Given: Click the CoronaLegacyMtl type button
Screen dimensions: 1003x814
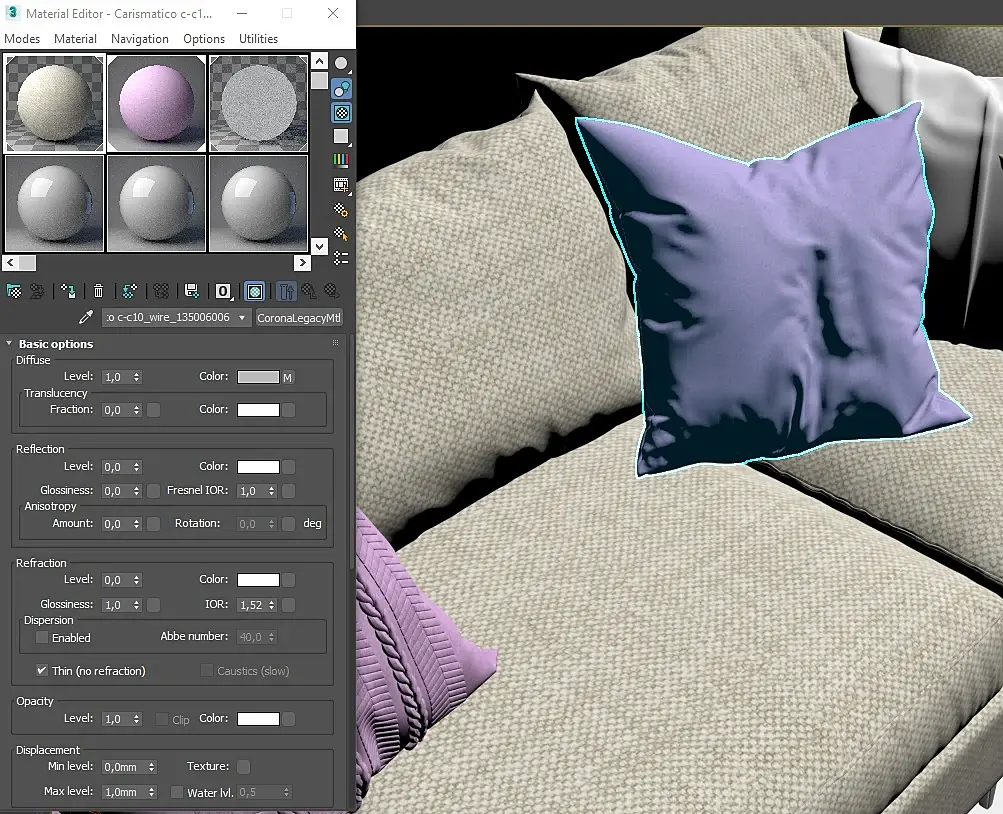Looking at the screenshot, I should 299,318.
